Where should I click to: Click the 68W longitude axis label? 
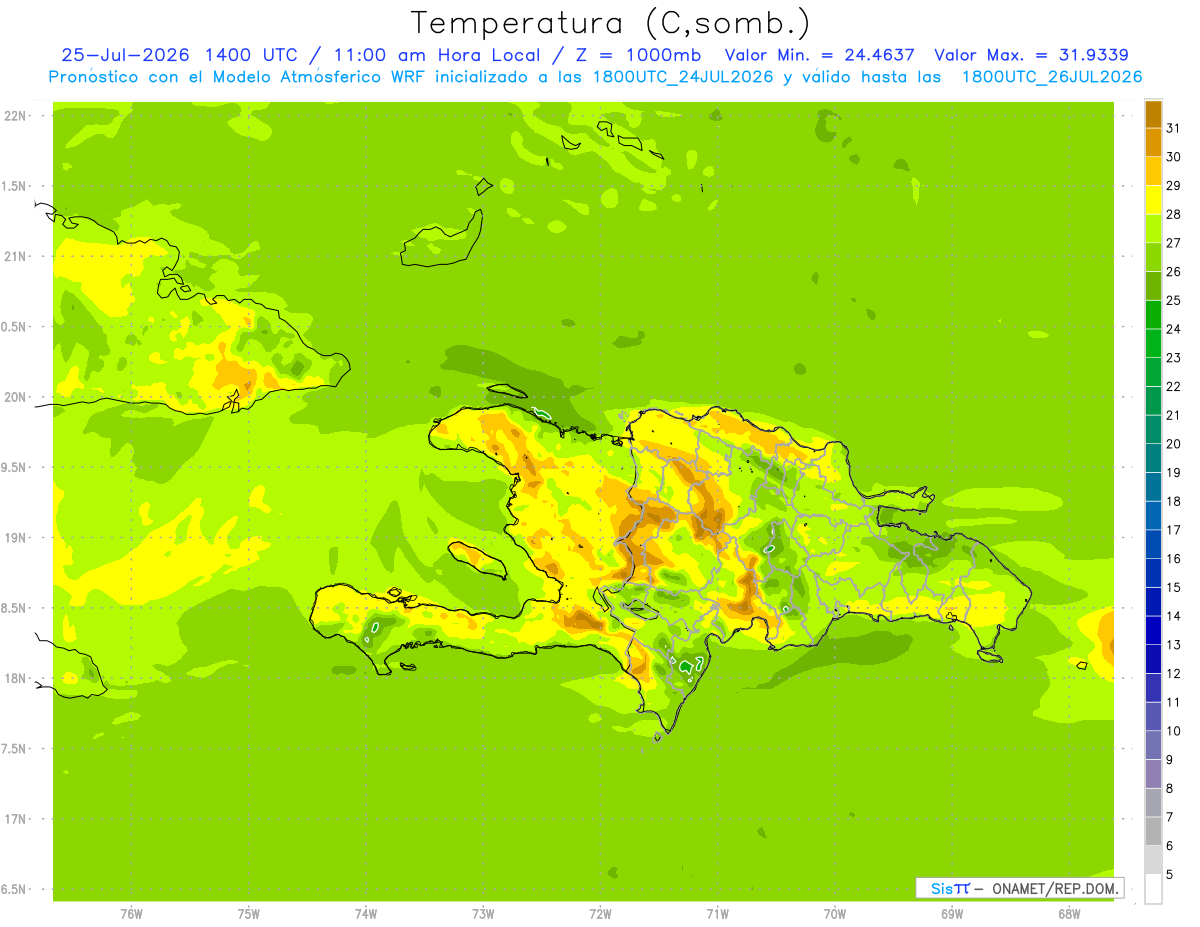1069,915
